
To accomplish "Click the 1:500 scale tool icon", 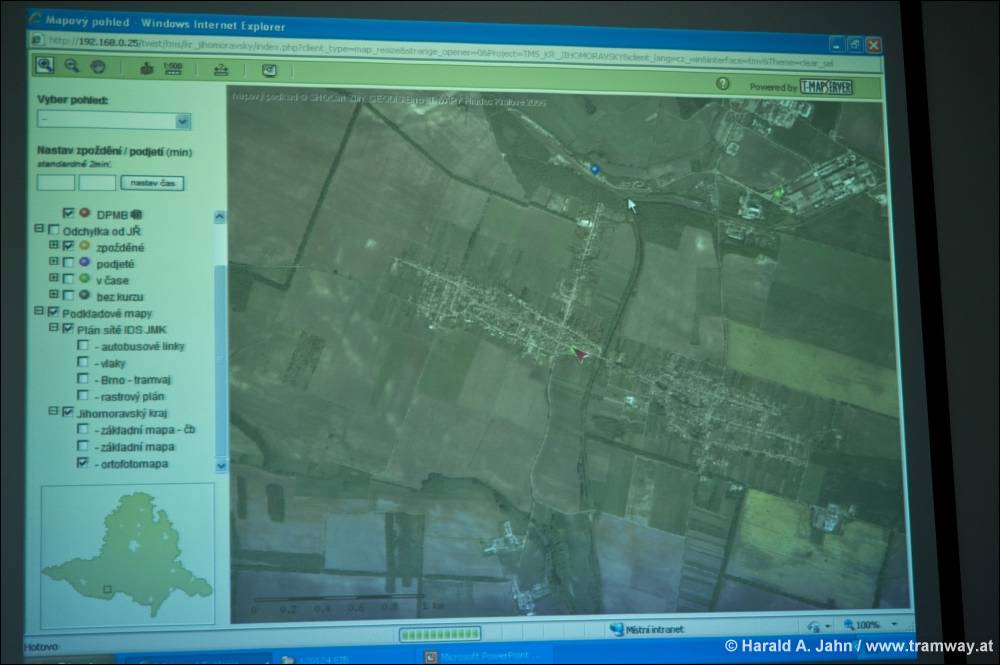I will pos(172,69).
